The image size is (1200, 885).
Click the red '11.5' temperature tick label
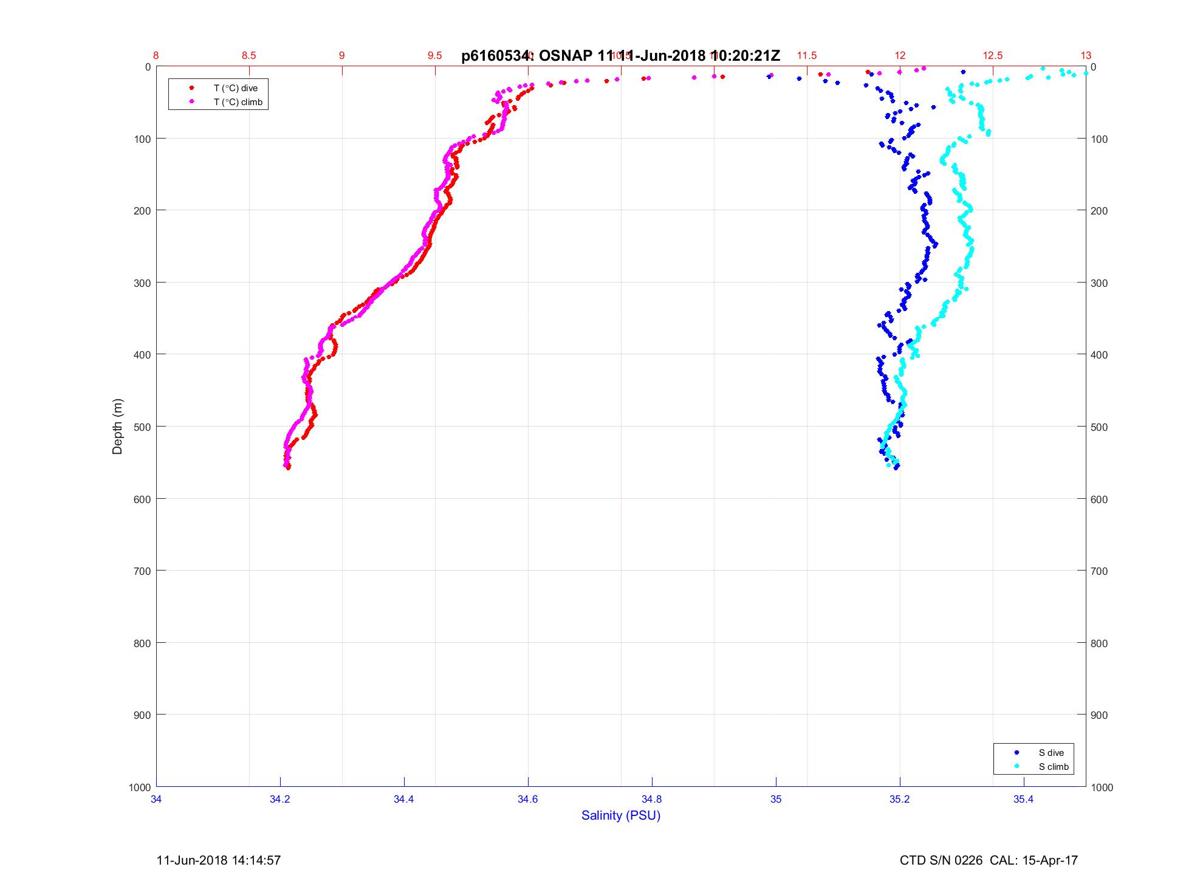[807, 56]
